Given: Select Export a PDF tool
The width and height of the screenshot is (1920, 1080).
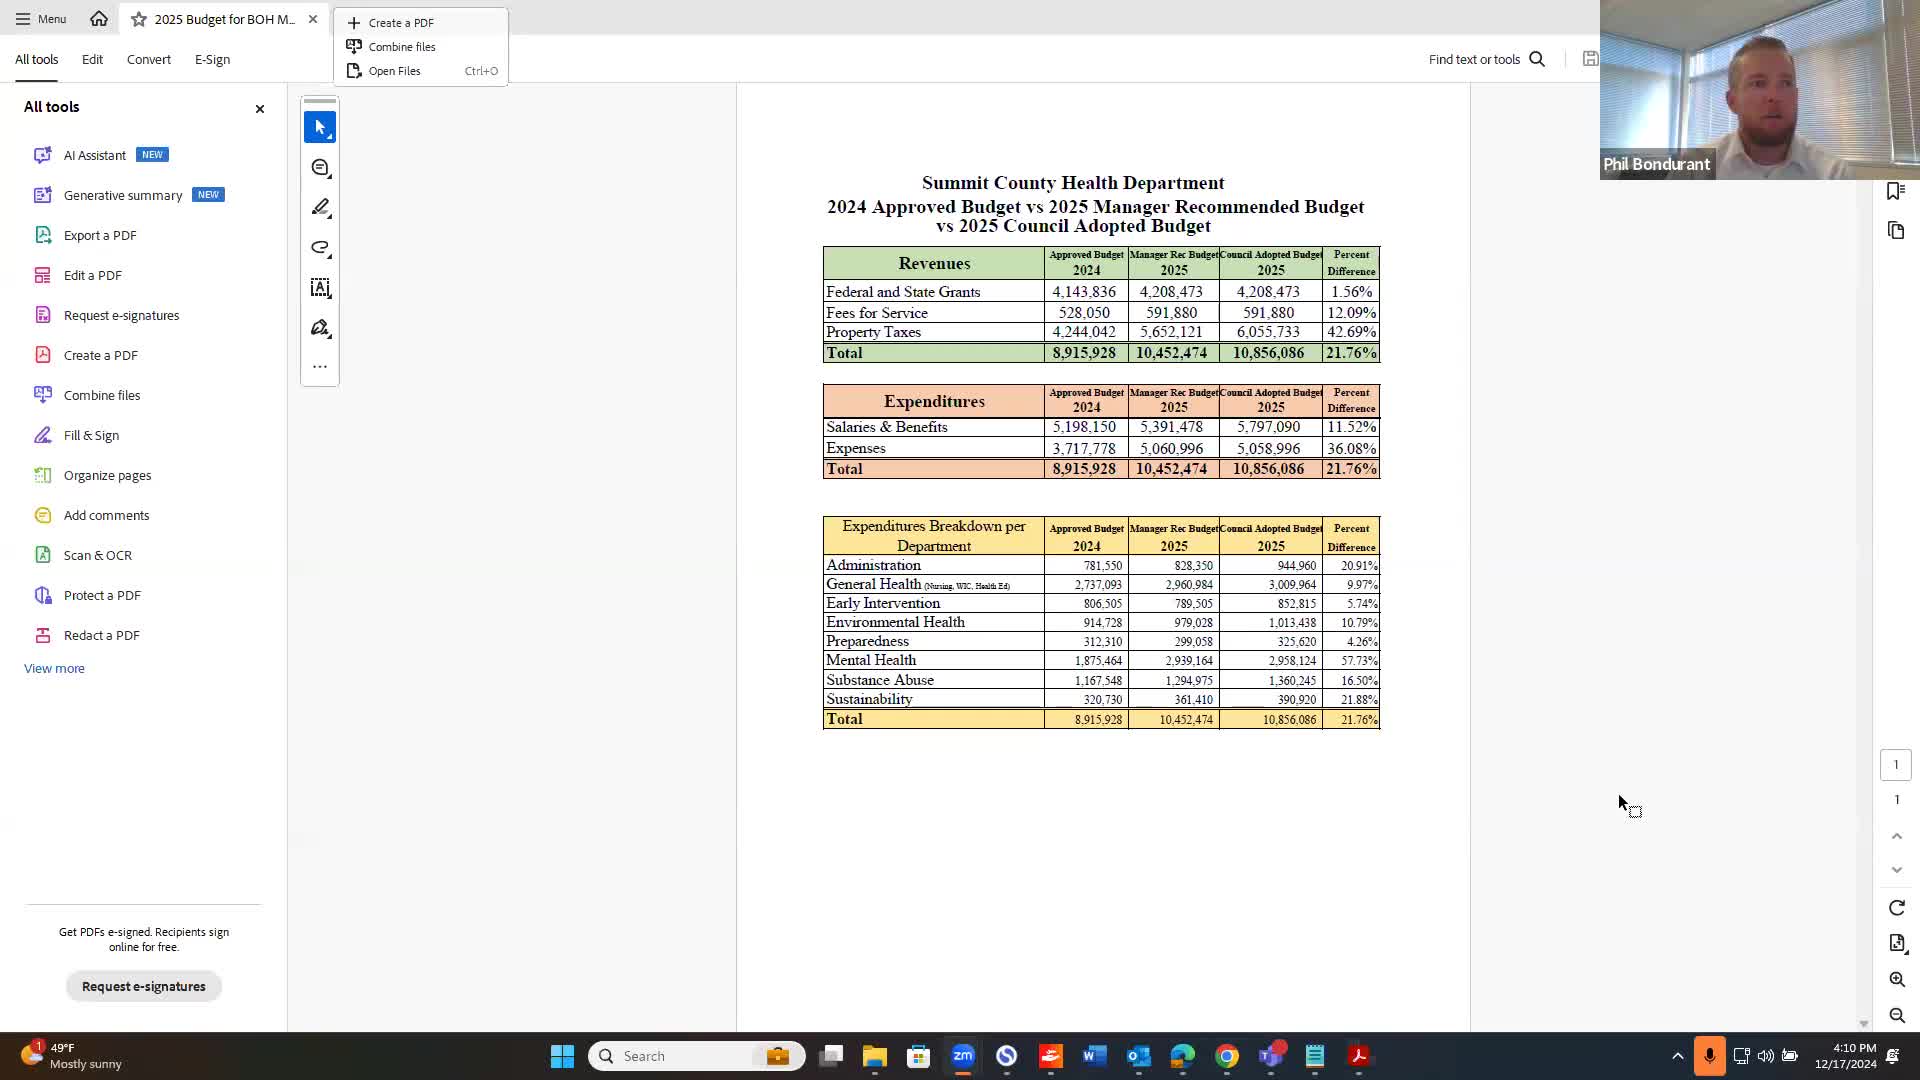Looking at the screenshot, I should click(100, 235).
